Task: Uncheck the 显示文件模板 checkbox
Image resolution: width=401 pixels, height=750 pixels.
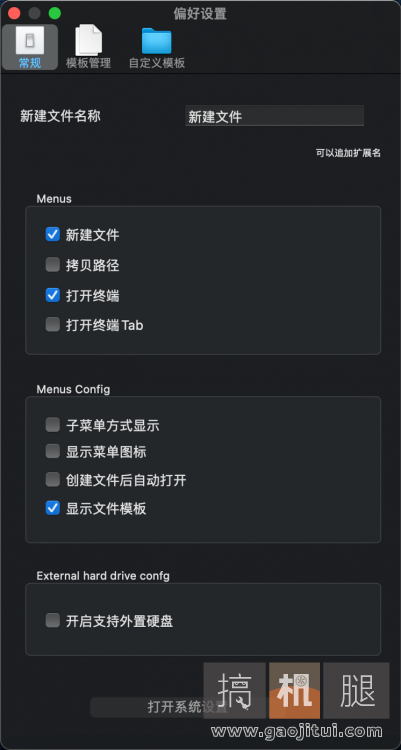Action: point(53,508)
